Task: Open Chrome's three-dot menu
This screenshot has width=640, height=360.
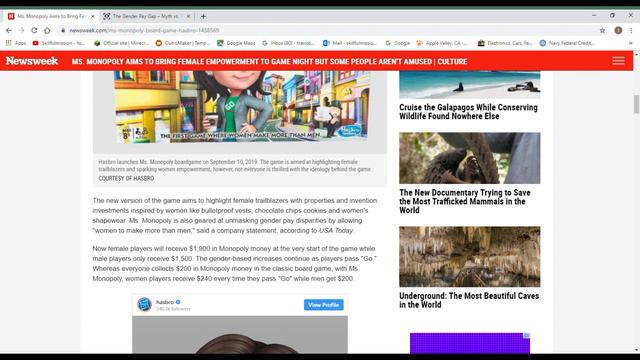Action: 631,30
